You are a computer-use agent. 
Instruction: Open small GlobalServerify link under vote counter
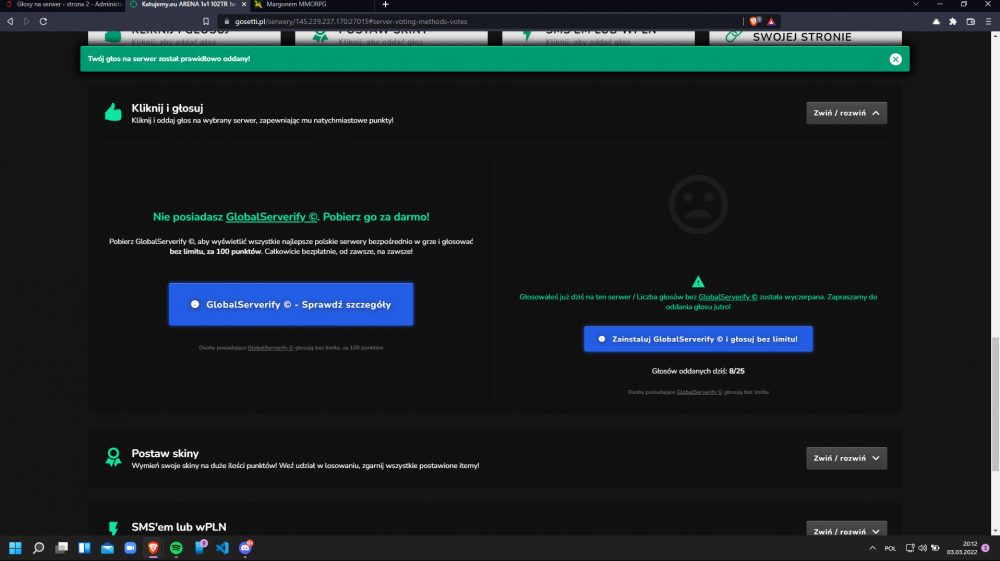(699, 392)
